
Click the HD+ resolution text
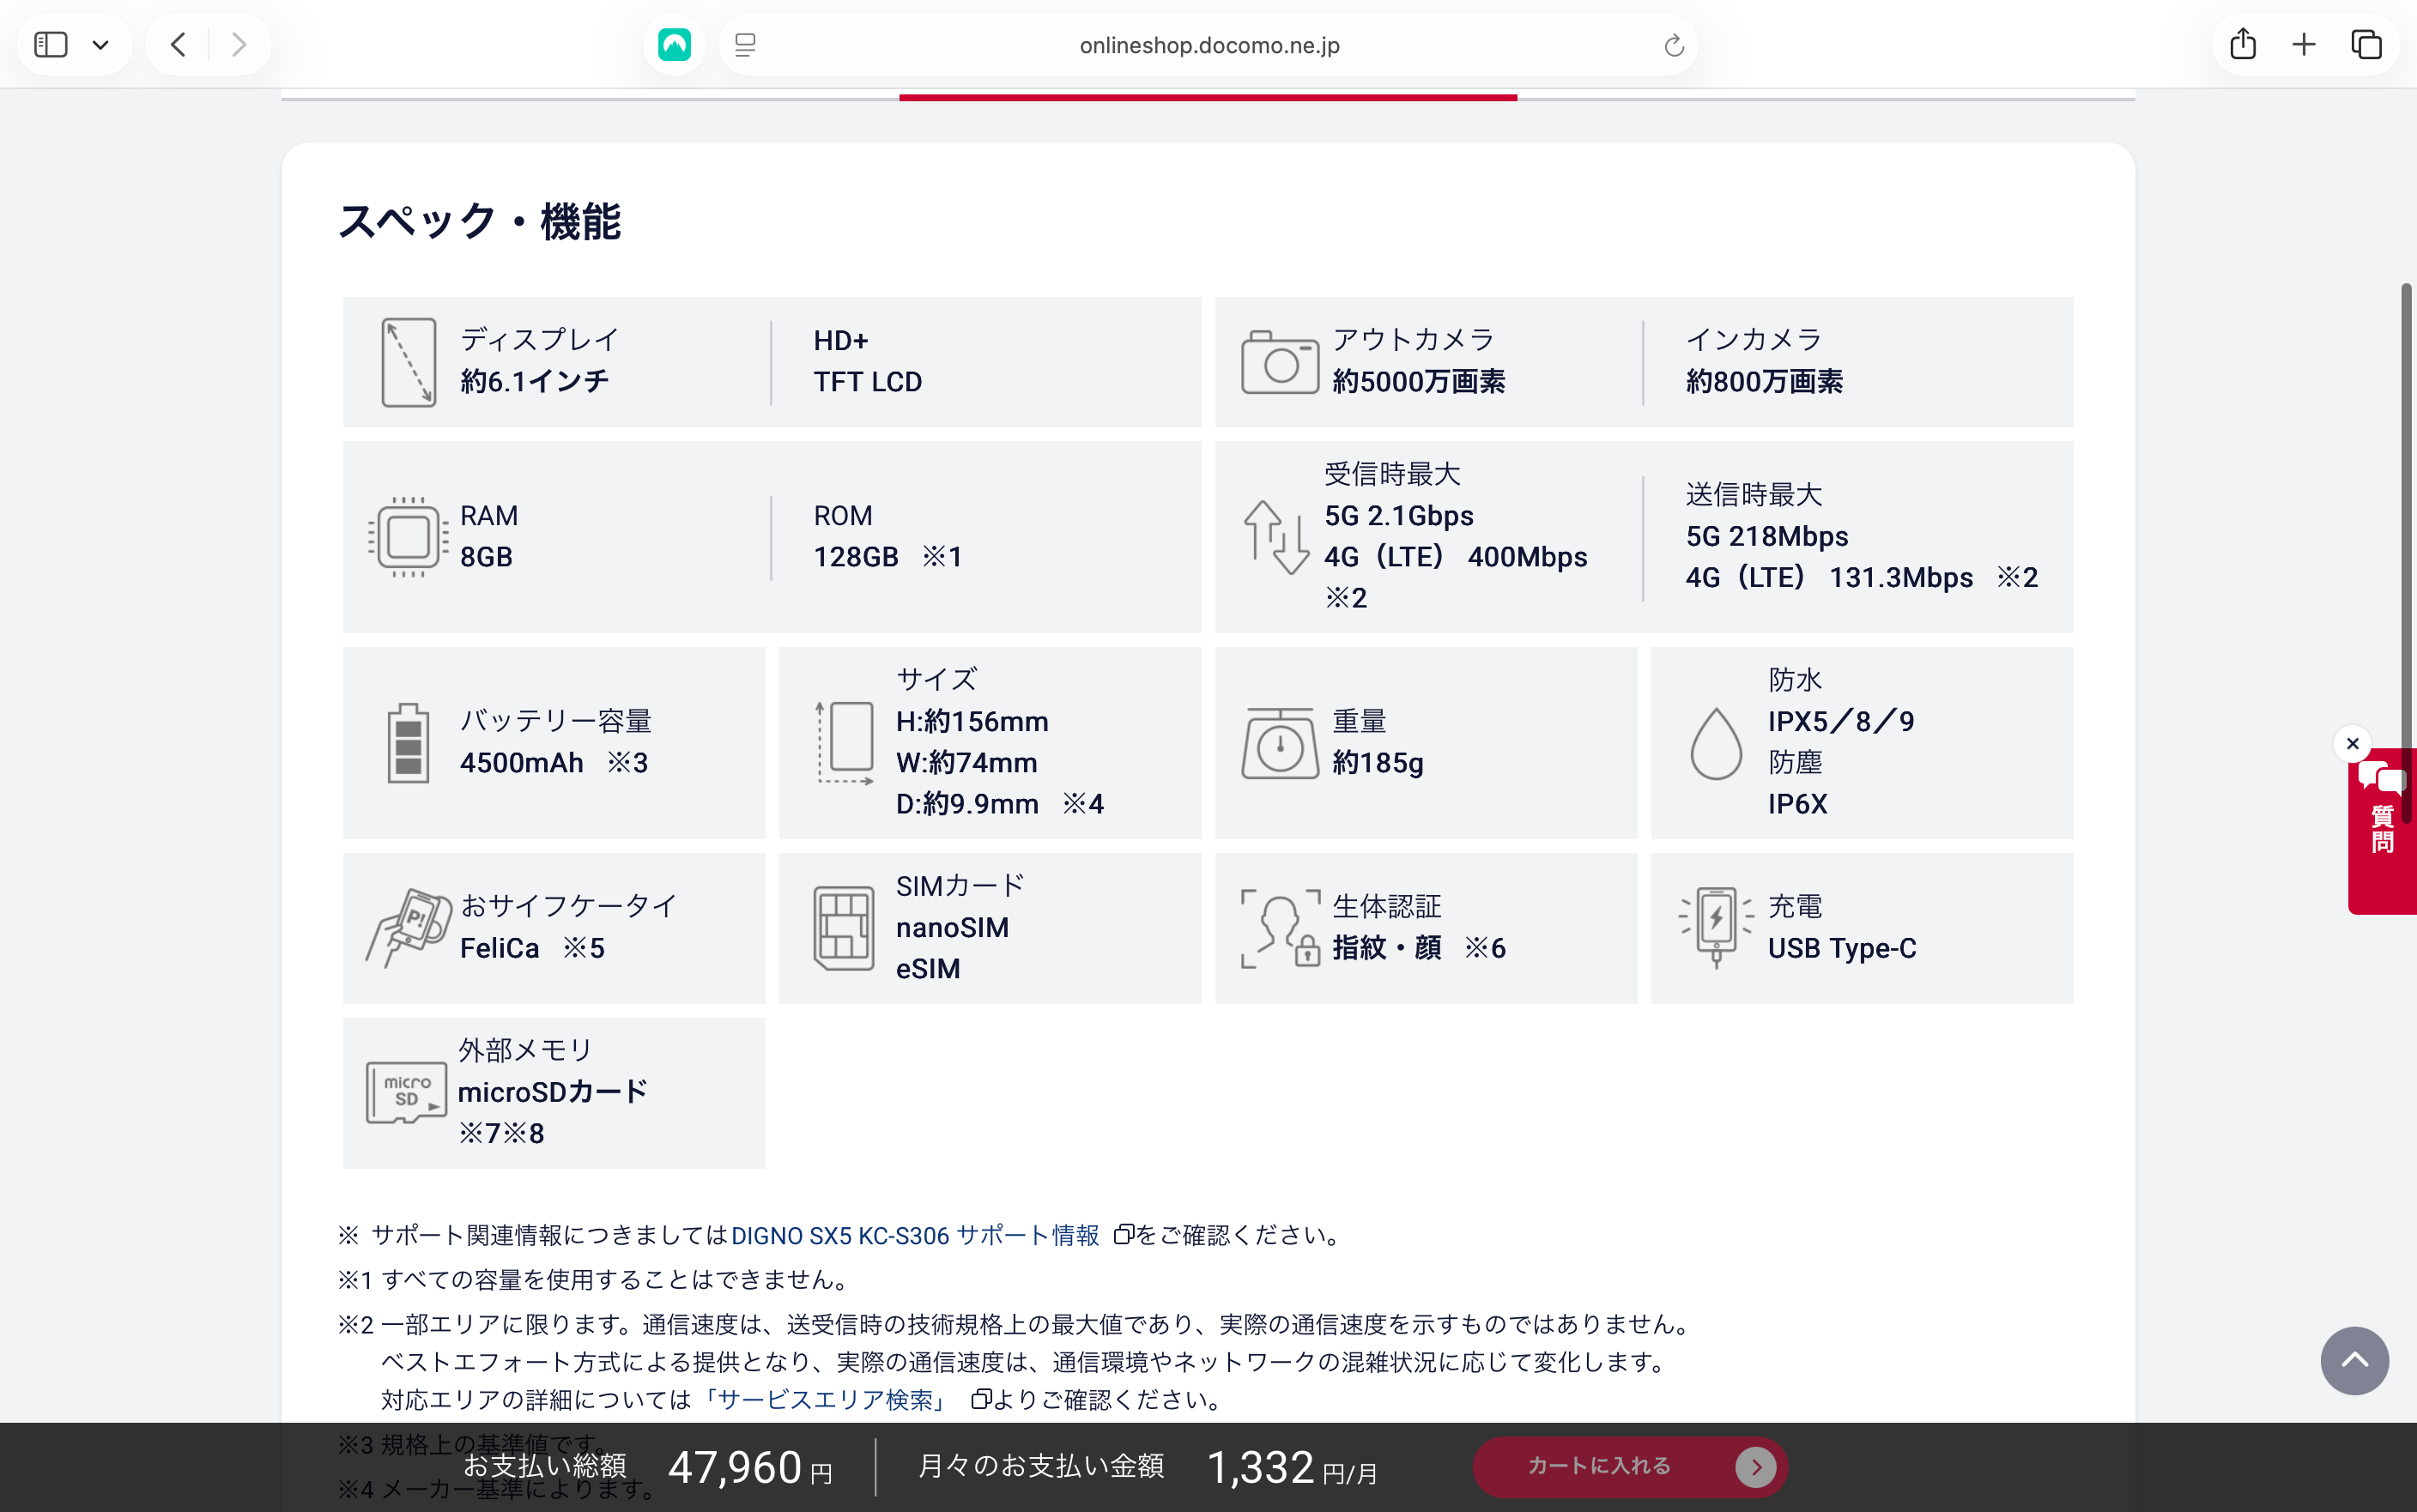841,340
